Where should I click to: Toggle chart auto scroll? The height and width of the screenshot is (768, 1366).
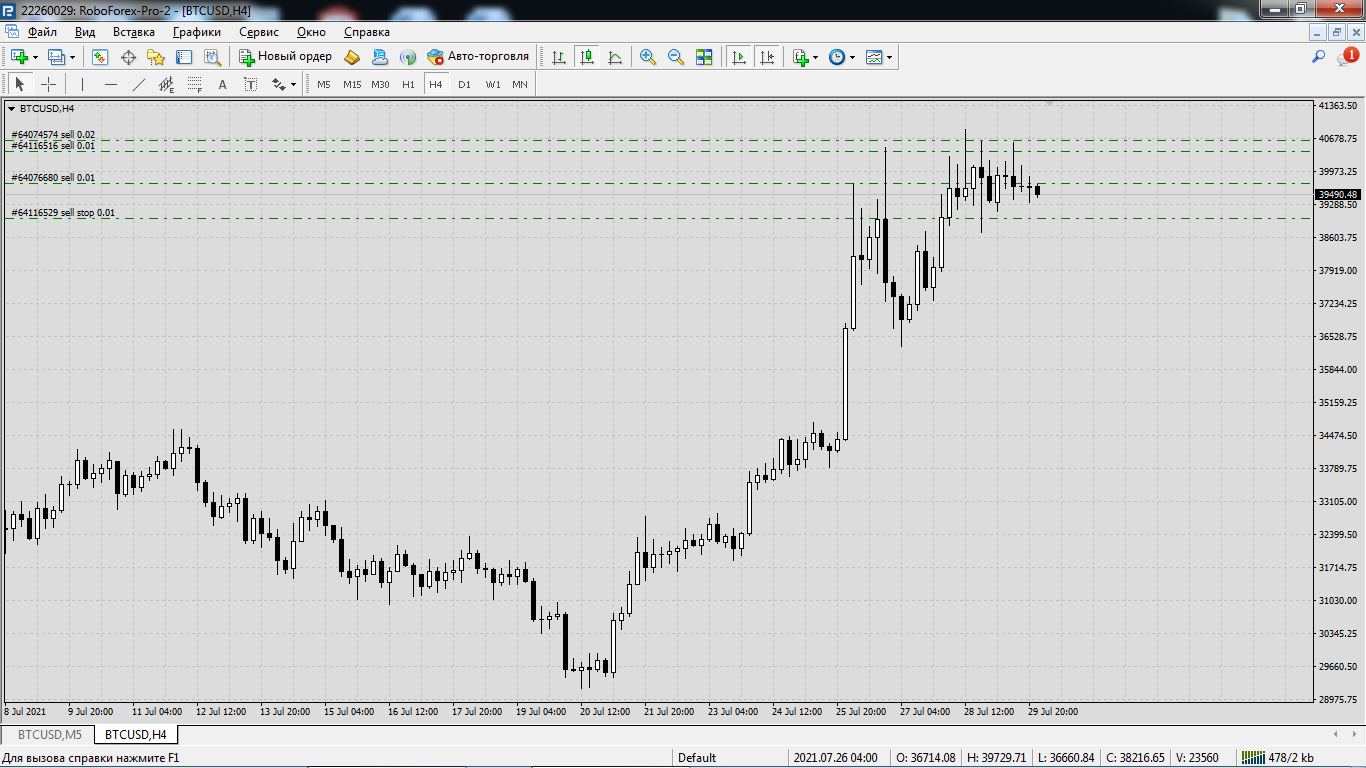pos(739,57)
